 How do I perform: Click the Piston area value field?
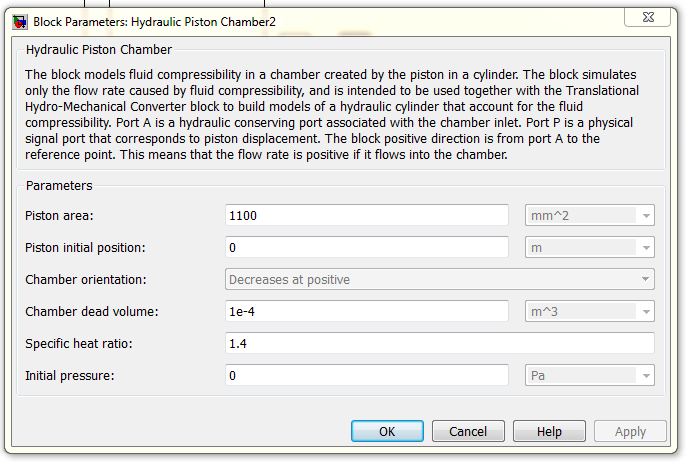(367, 215)
